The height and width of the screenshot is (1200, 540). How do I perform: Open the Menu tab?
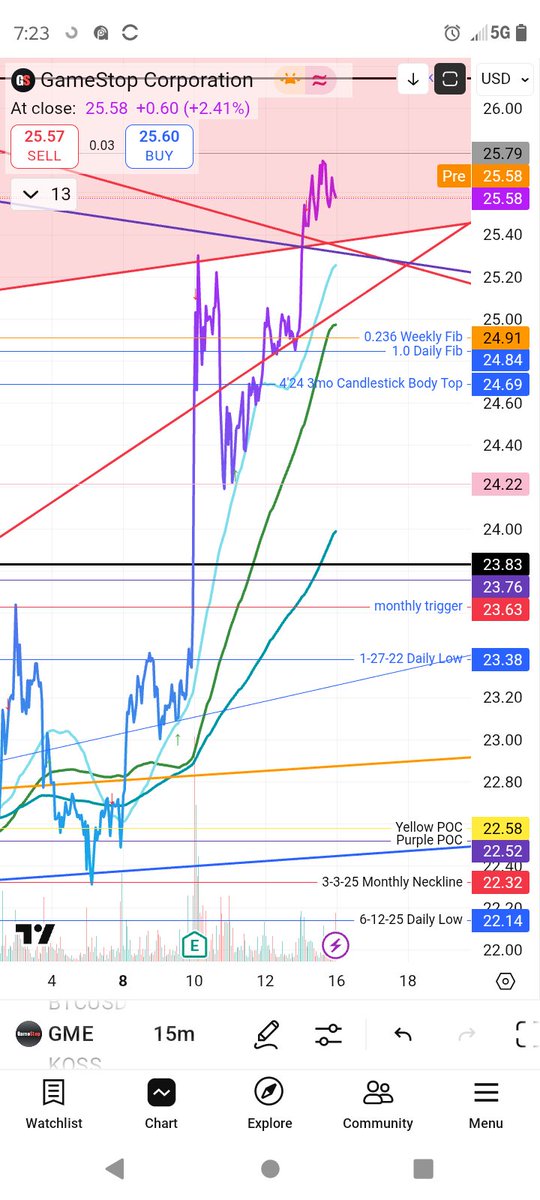click(x=486, y=1104)
